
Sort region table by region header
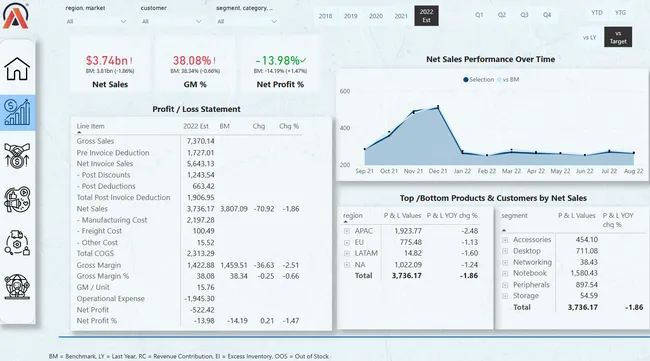353,216
